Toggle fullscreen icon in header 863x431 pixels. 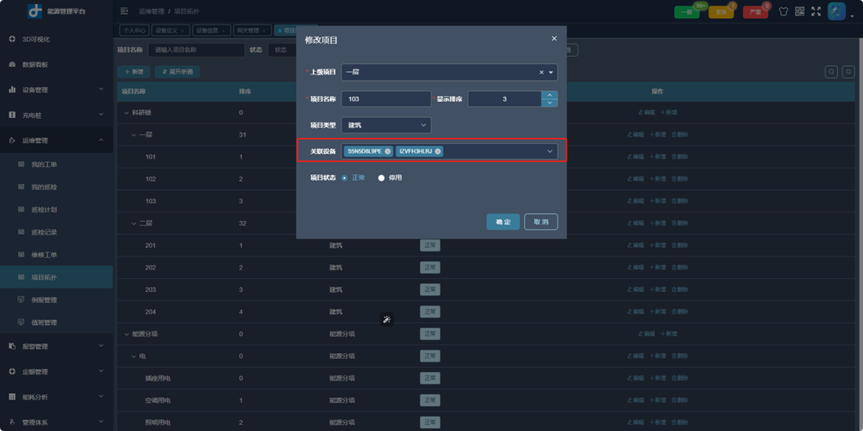(x=816, y=11)
